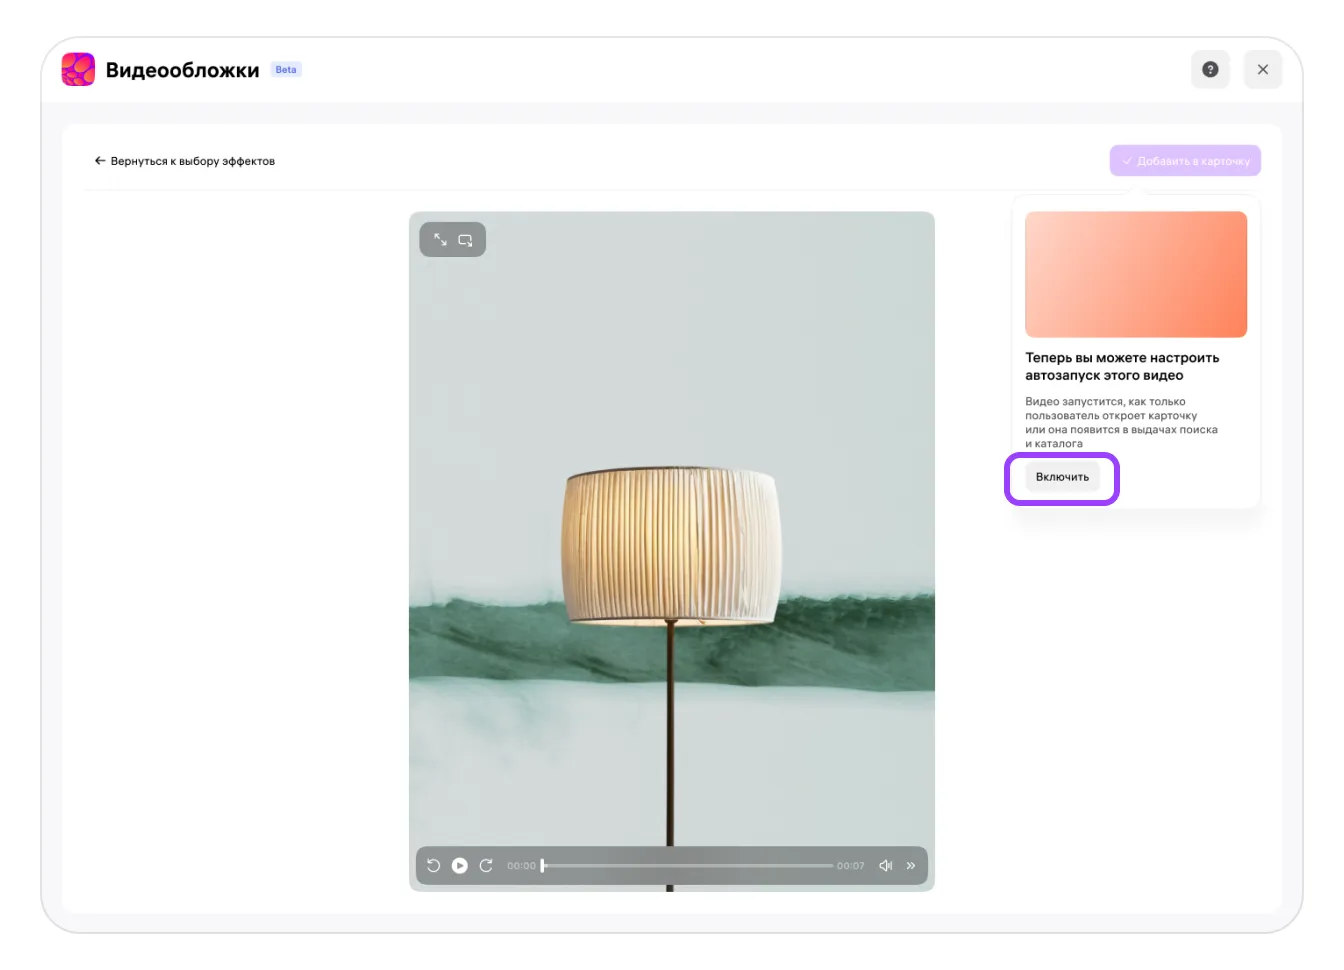This screenshot has height=970, width=1344.
Task: Click the lamp shade in video preview
Action: (670, 545)
